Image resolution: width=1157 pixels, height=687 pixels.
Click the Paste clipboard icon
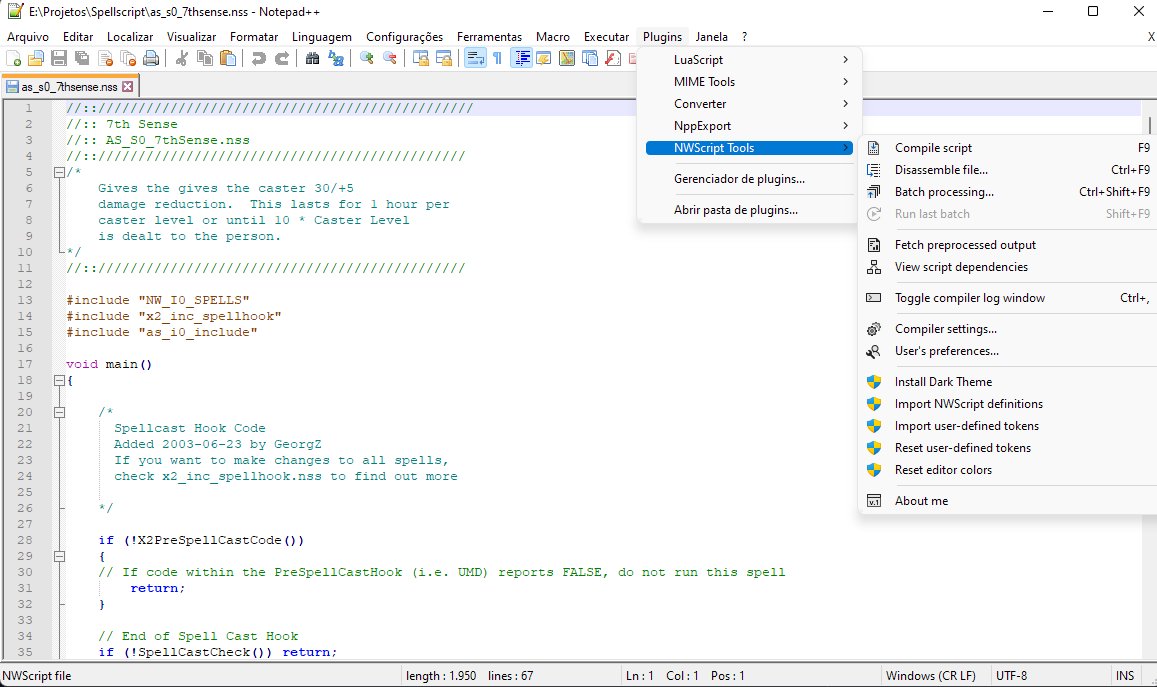tap(229, 58)
